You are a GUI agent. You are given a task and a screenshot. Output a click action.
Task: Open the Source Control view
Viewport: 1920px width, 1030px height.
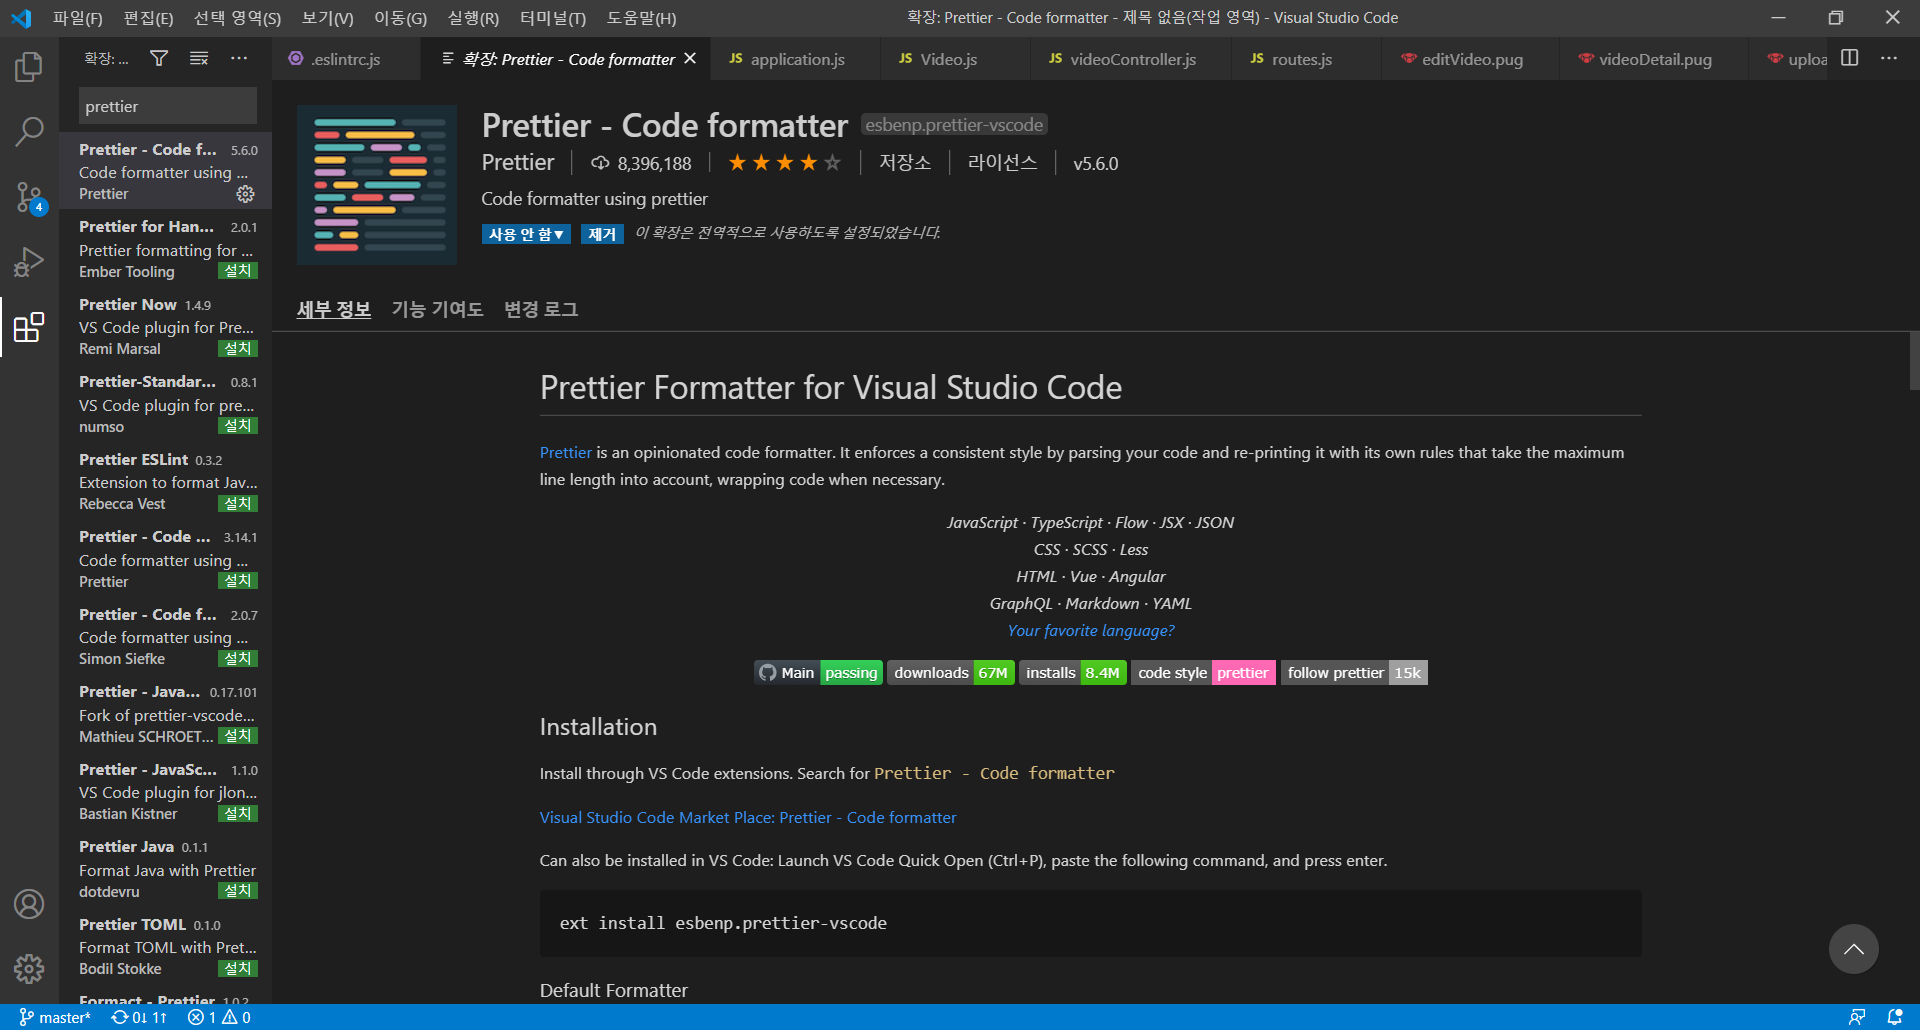coord(29,197)
